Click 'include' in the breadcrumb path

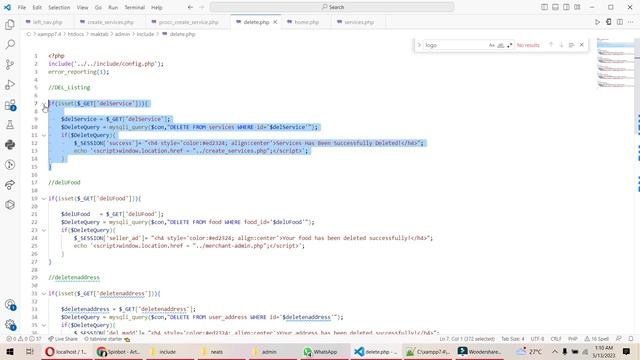145,34
